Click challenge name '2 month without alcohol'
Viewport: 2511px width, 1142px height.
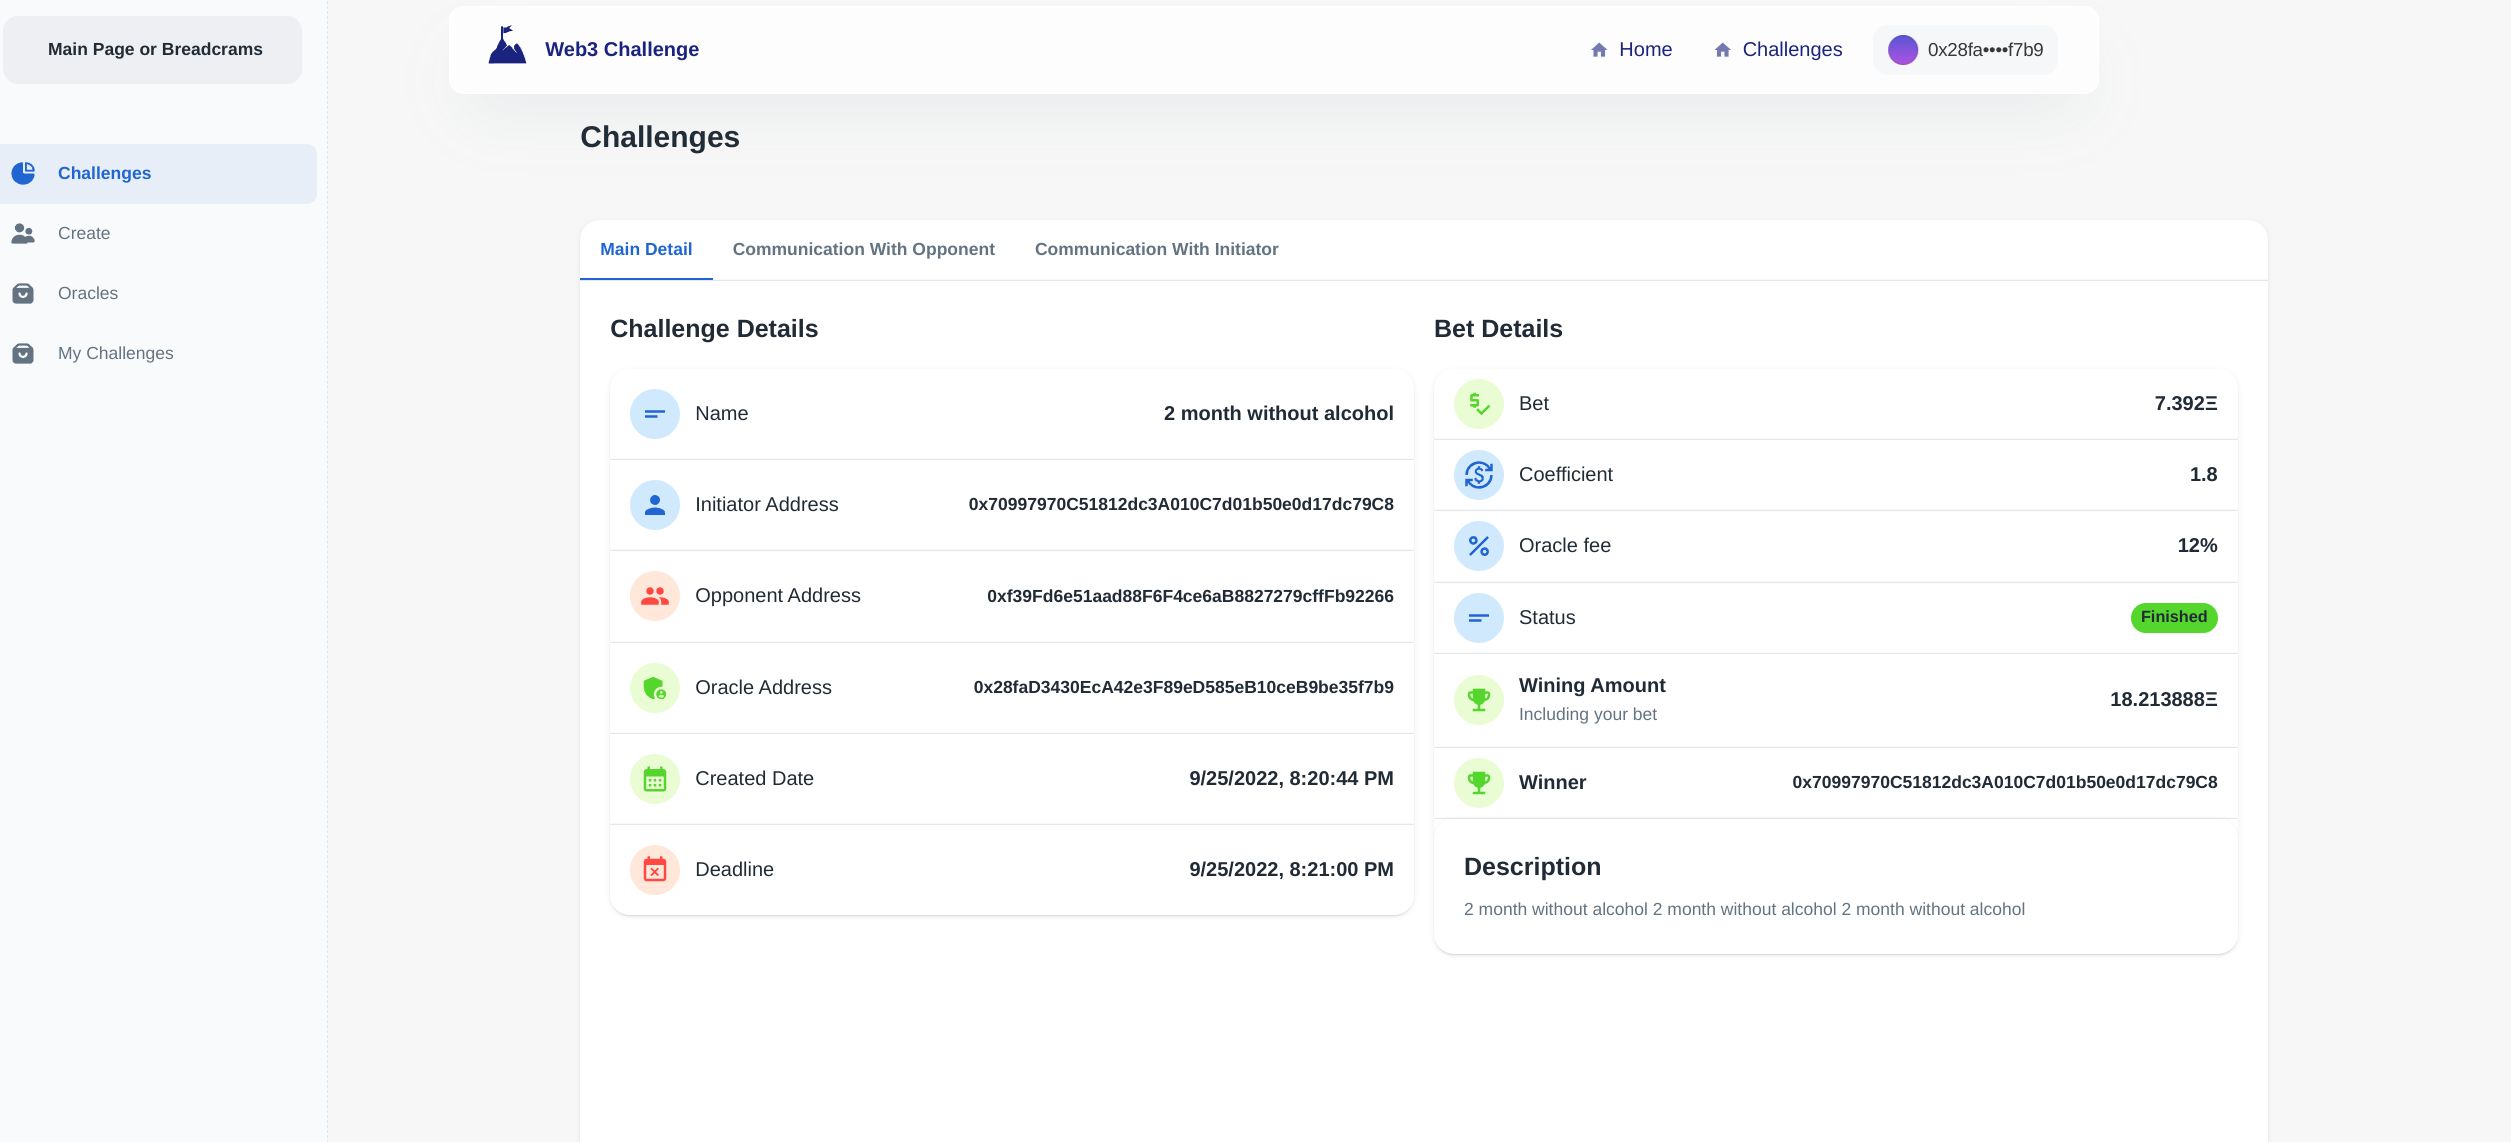[1278, 413]
